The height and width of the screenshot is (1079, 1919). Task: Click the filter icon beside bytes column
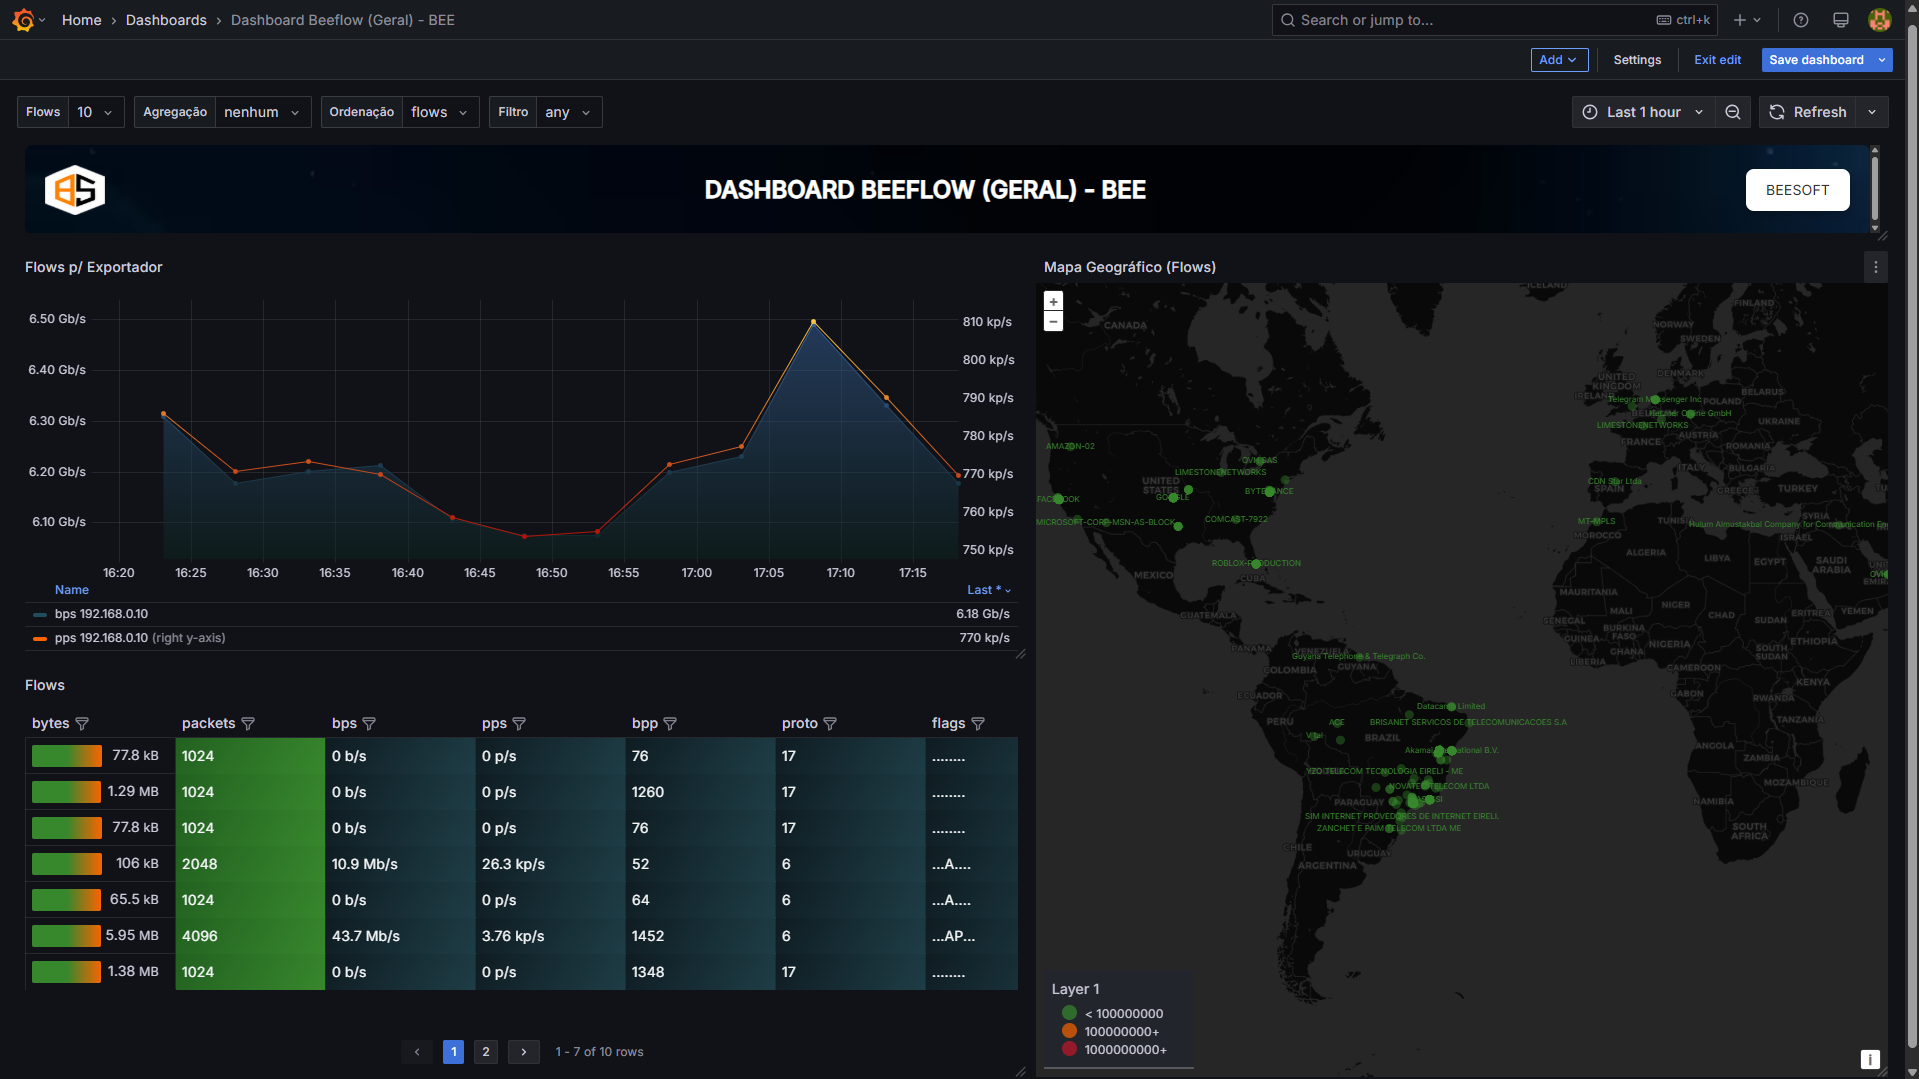(x=83, y=723)
